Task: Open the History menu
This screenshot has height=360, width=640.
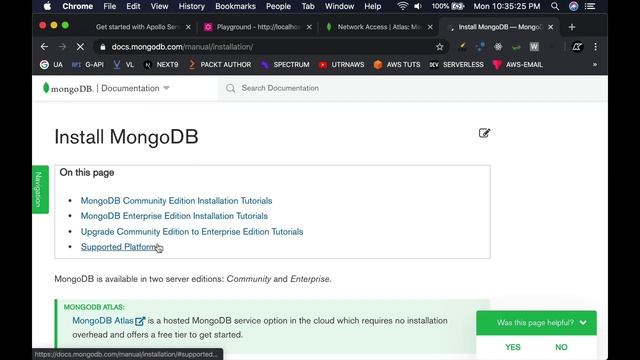Action: (191, 6)
